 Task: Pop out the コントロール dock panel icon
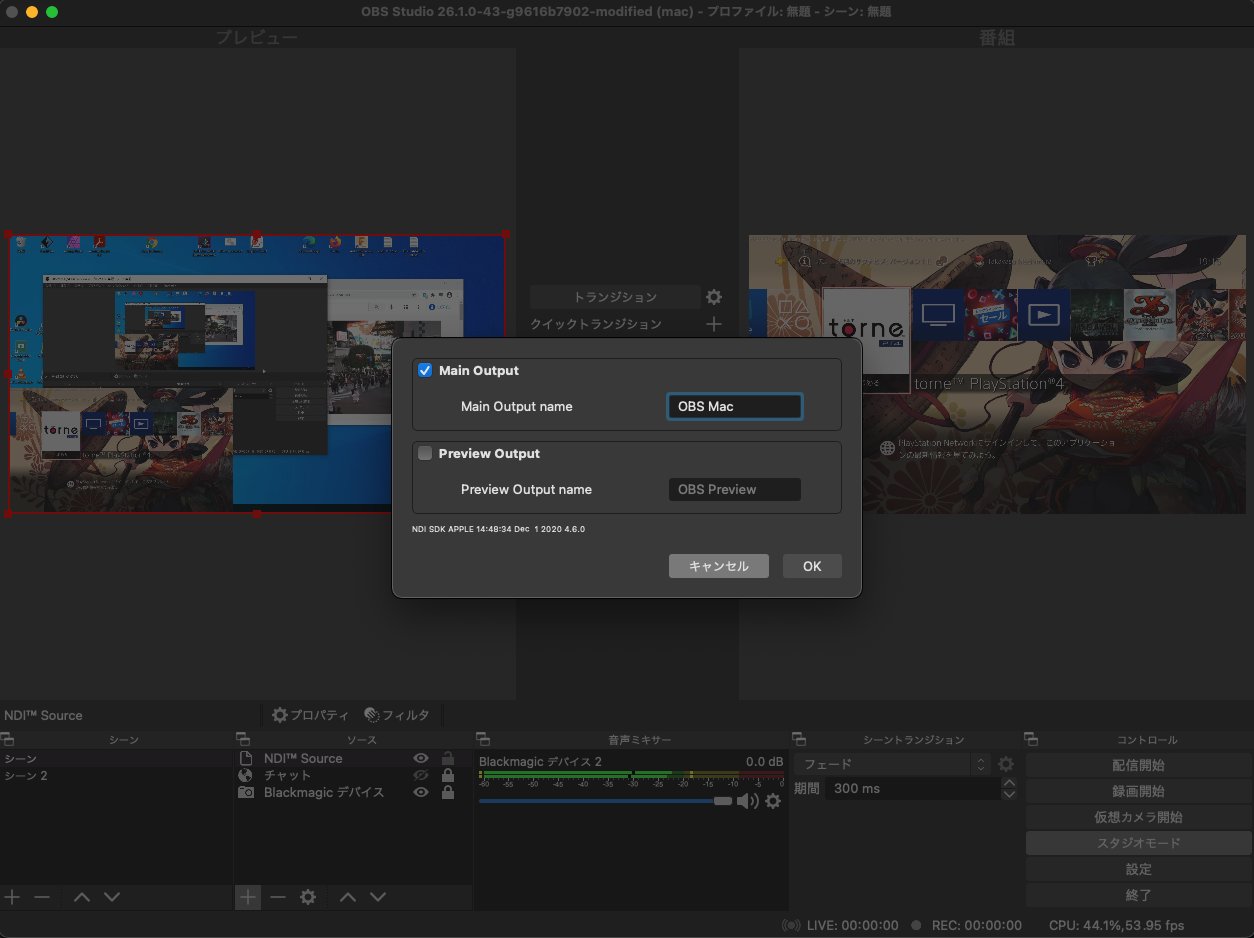1033,740
